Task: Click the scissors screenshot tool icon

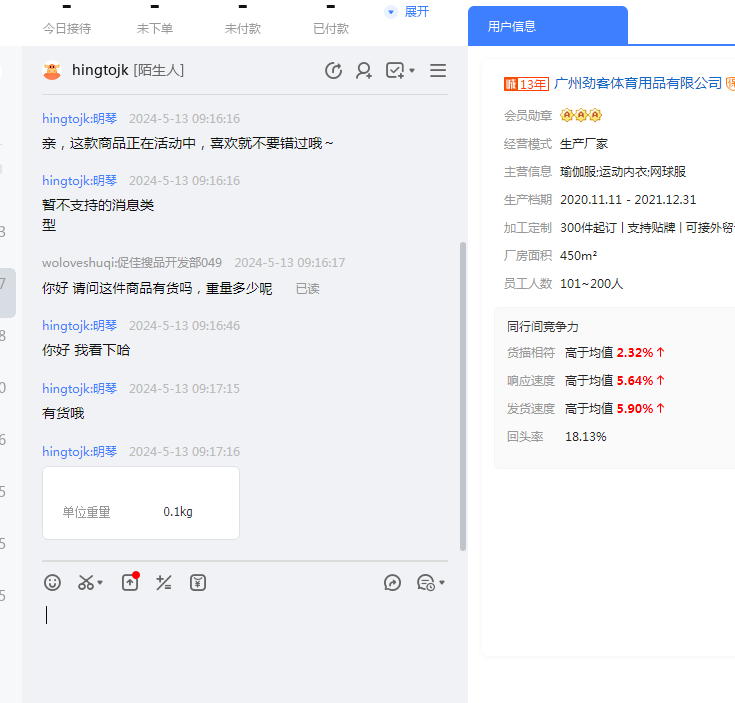Action: [86, 582]
